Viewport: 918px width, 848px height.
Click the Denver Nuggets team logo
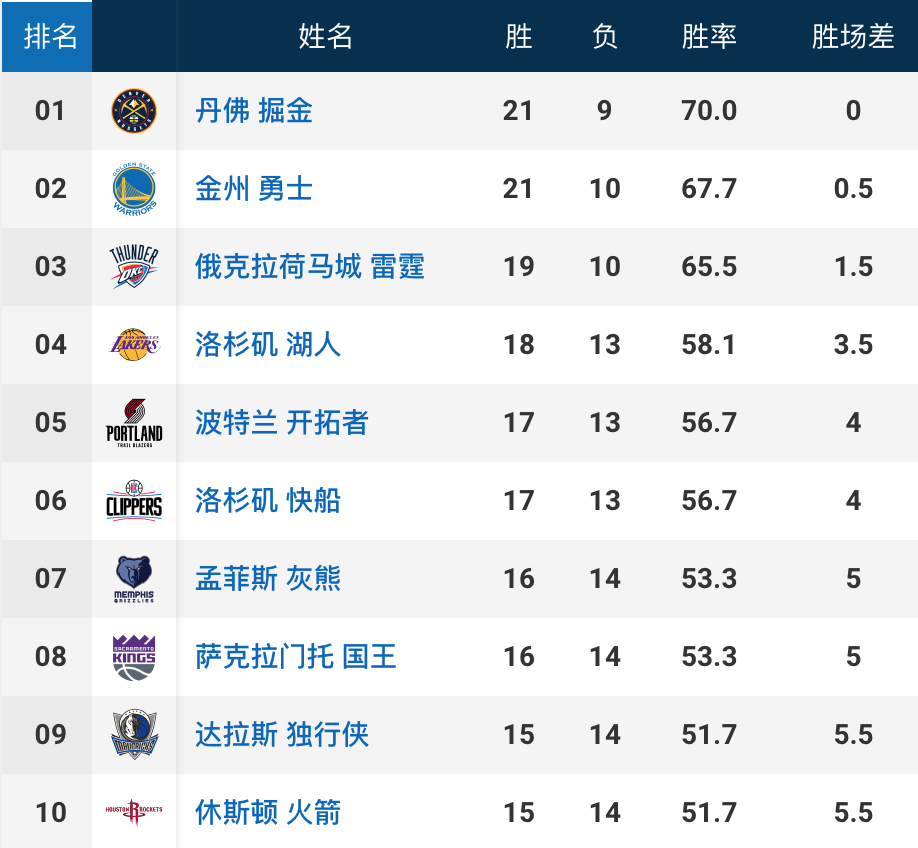click(x=134, y=110)
